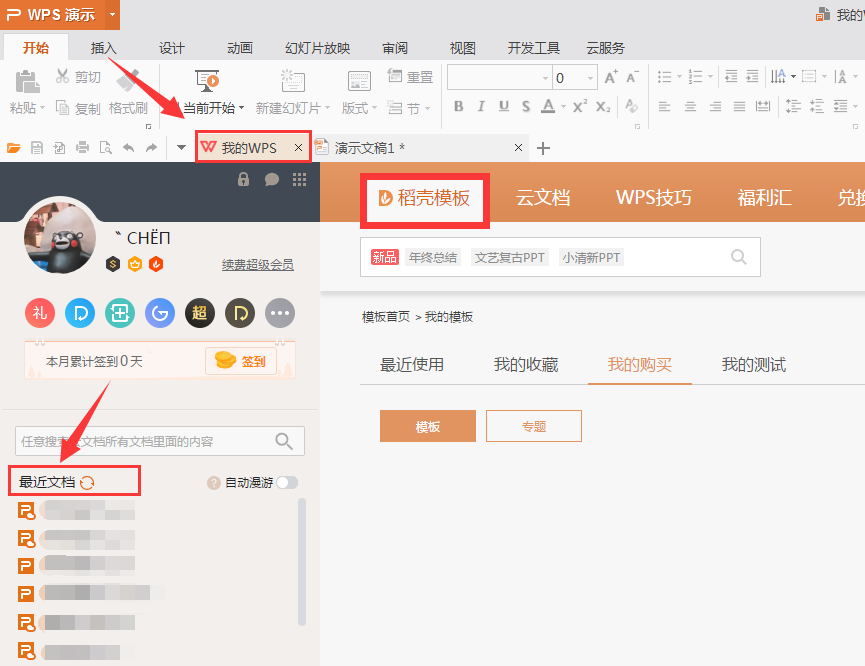Click the 年终总结 search tag
This screenshot has height=666, width=865.
[x=432, y=258]
